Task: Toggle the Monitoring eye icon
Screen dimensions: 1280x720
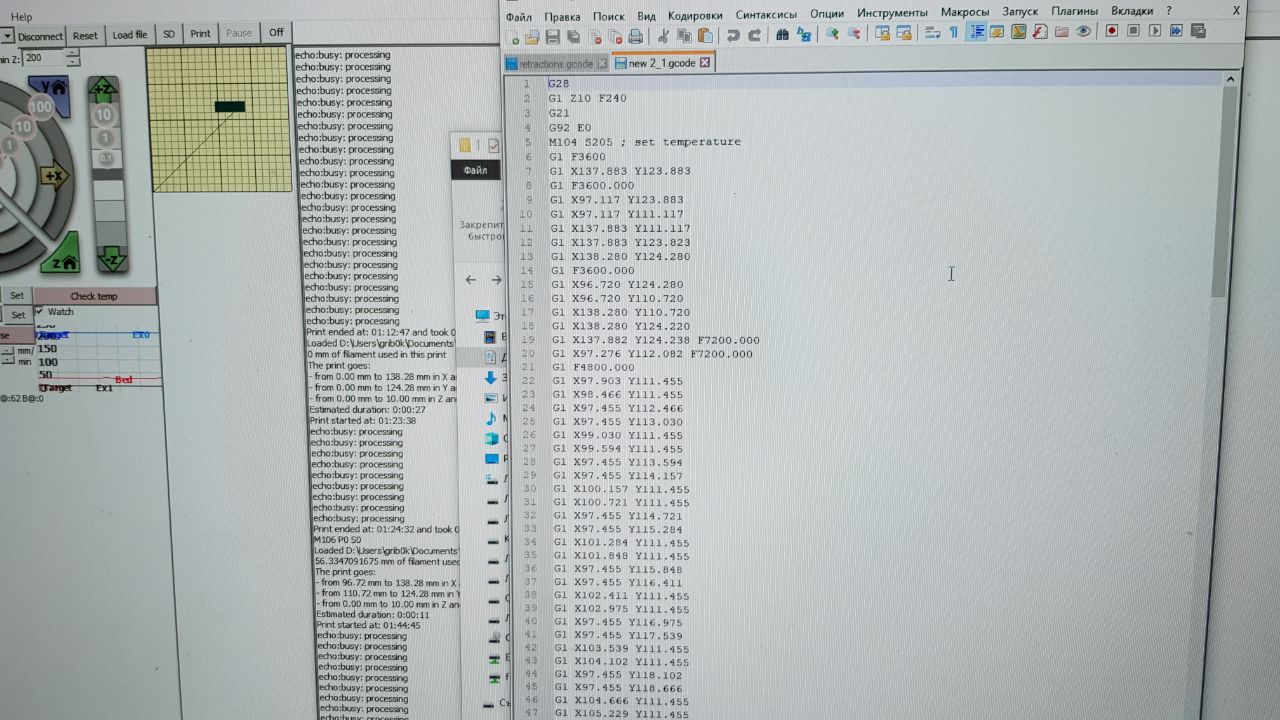Action: pos(1083,31)
